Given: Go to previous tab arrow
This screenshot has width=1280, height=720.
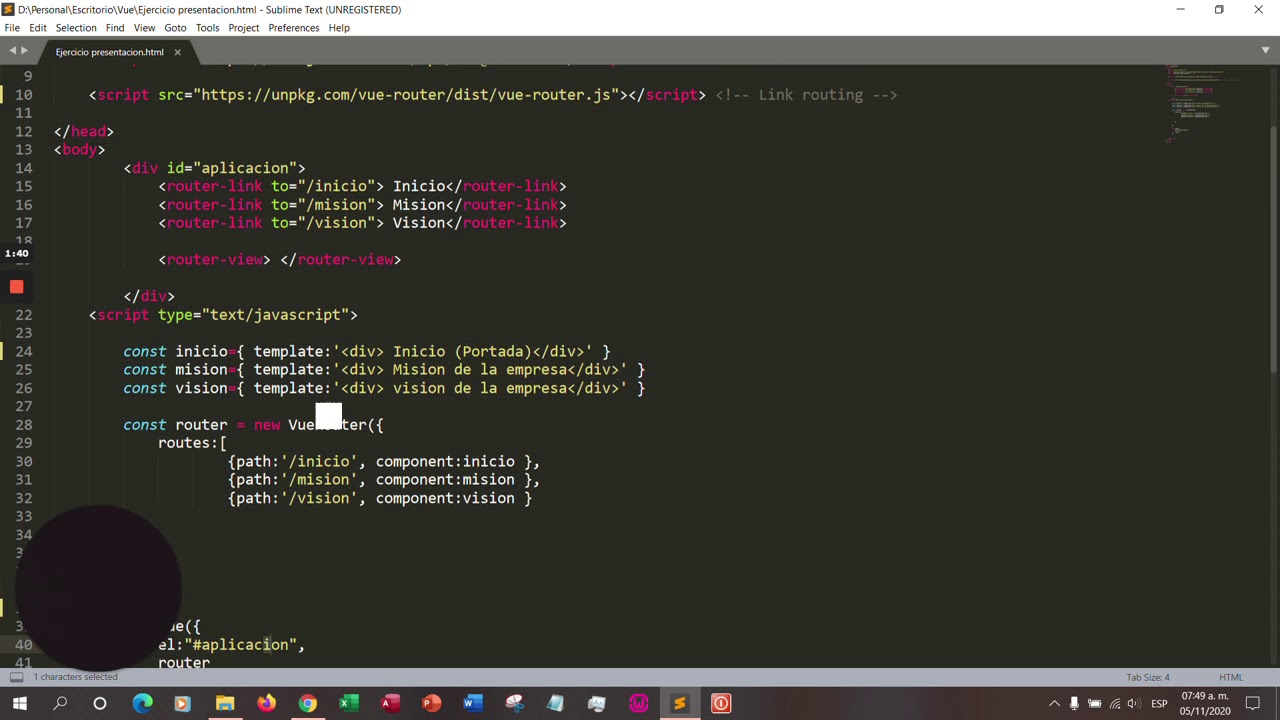Looking at the screenshot, I should tap(12, 50).
